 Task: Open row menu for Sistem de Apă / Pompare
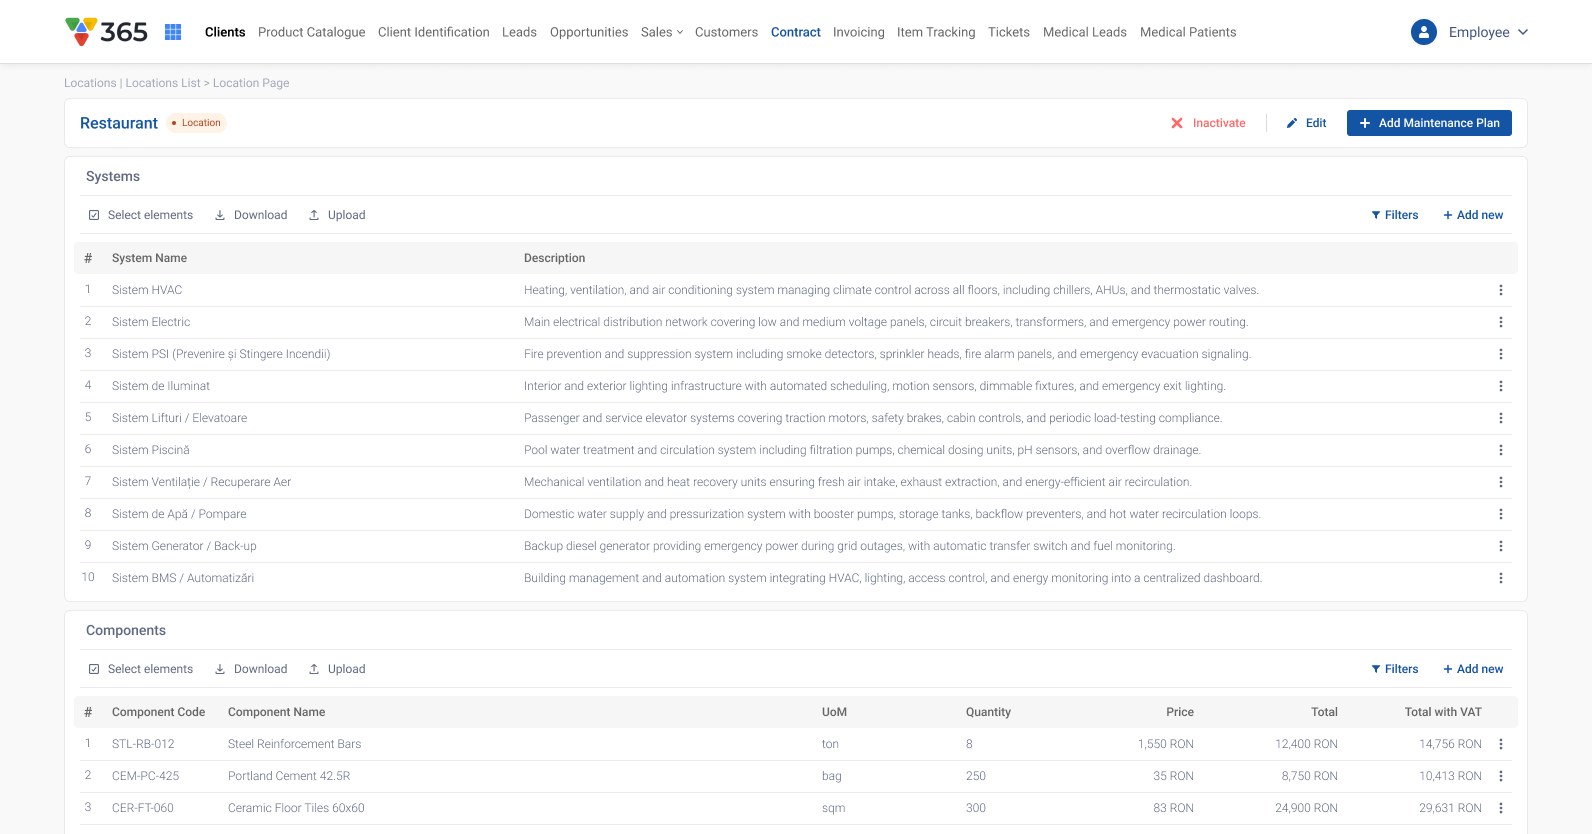pyautogui.click(x=1501, y=514)
